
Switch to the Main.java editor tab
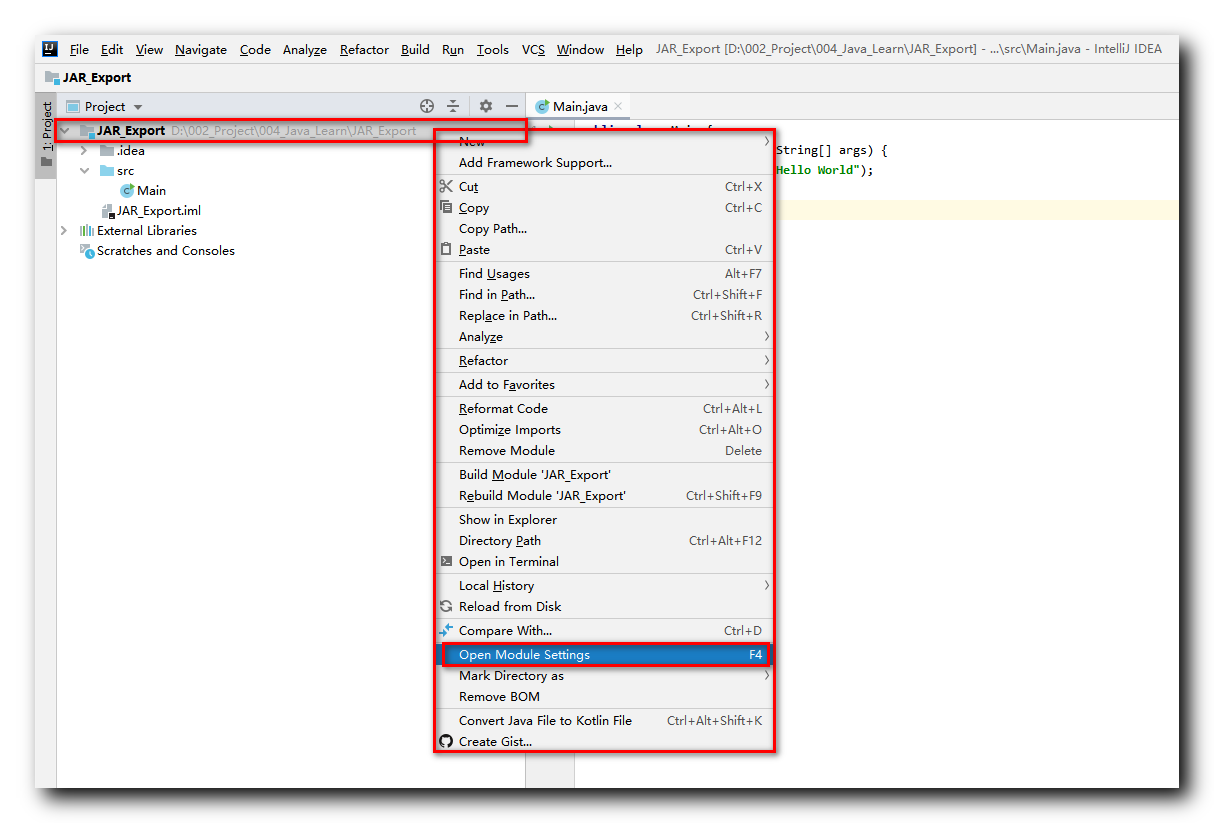click(x=580, y=106)
